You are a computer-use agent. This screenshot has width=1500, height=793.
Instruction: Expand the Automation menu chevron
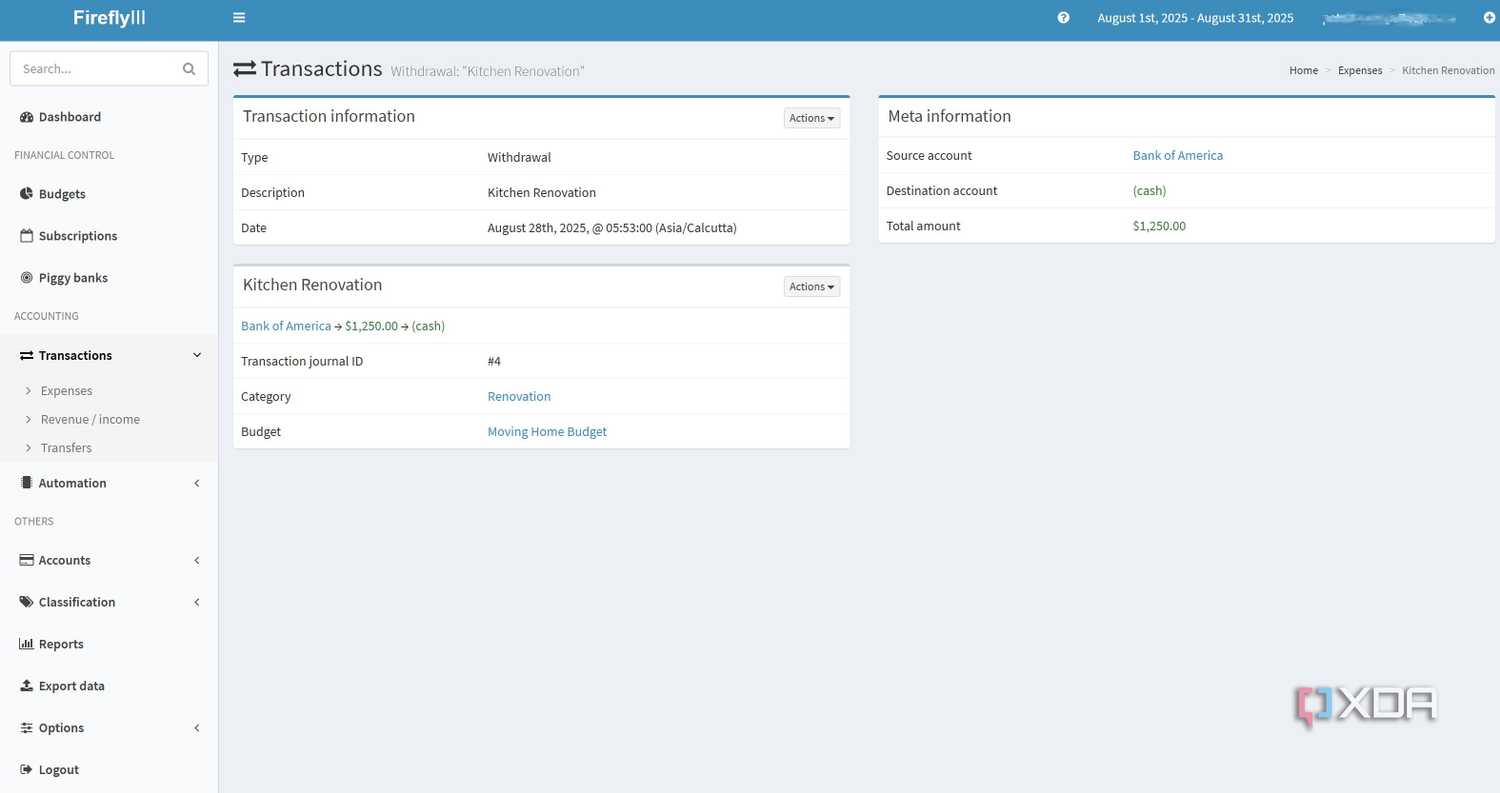coord(197,483)
